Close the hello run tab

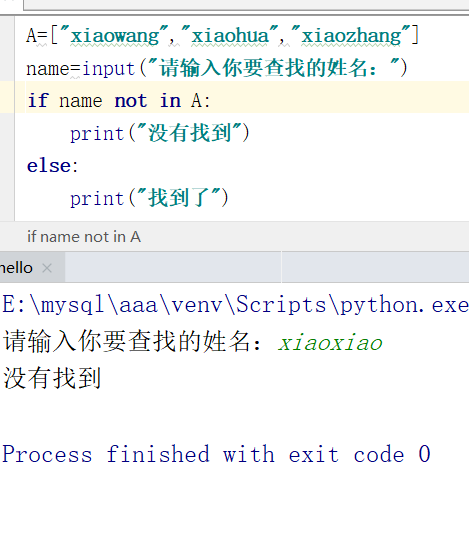pos(47,268)
